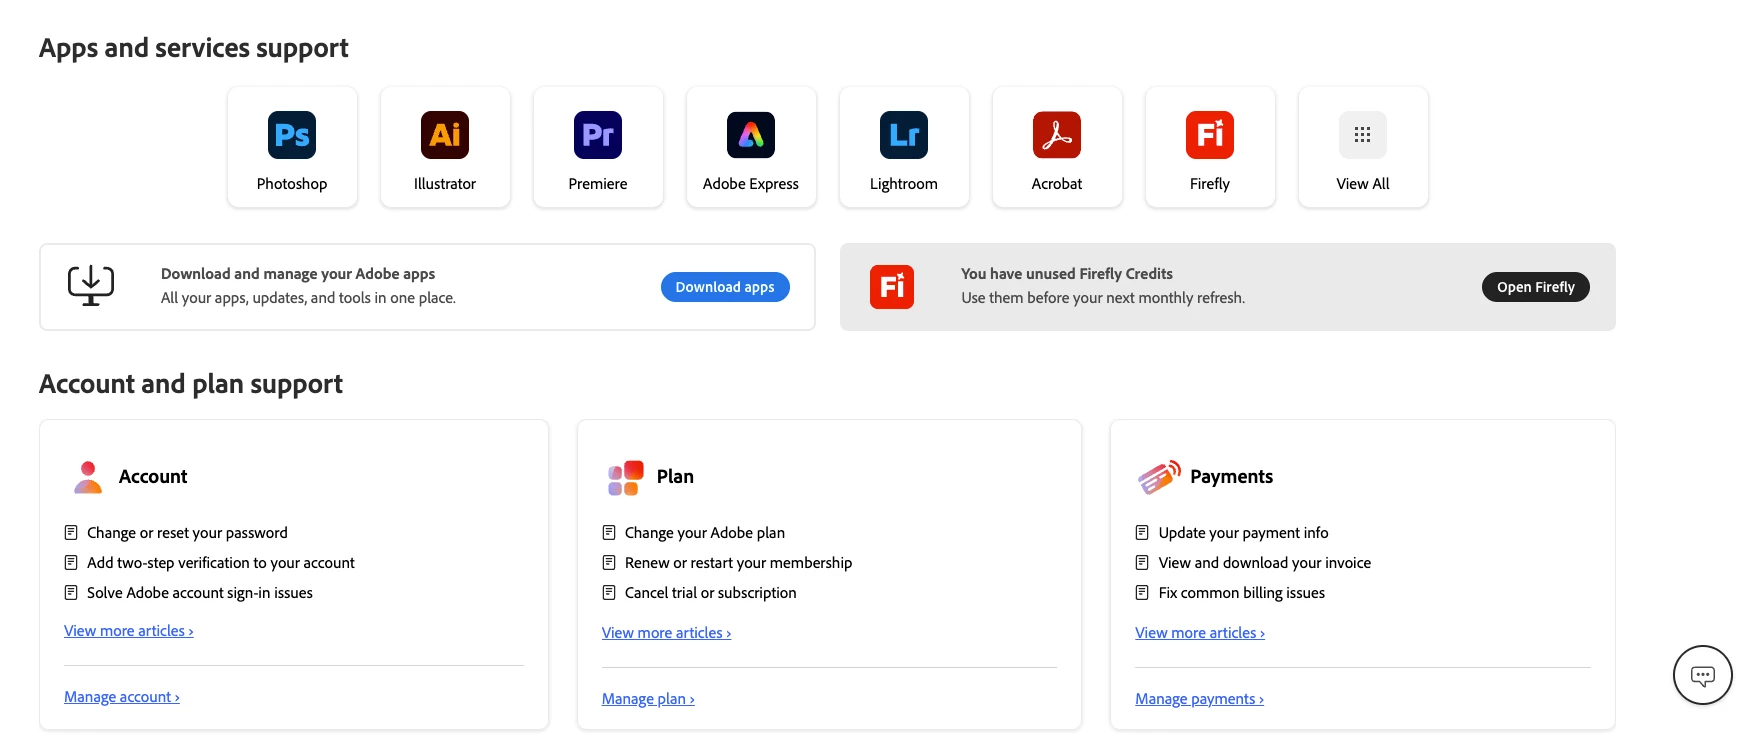
Task: Click the Account person icon
Action: [88, 477]
